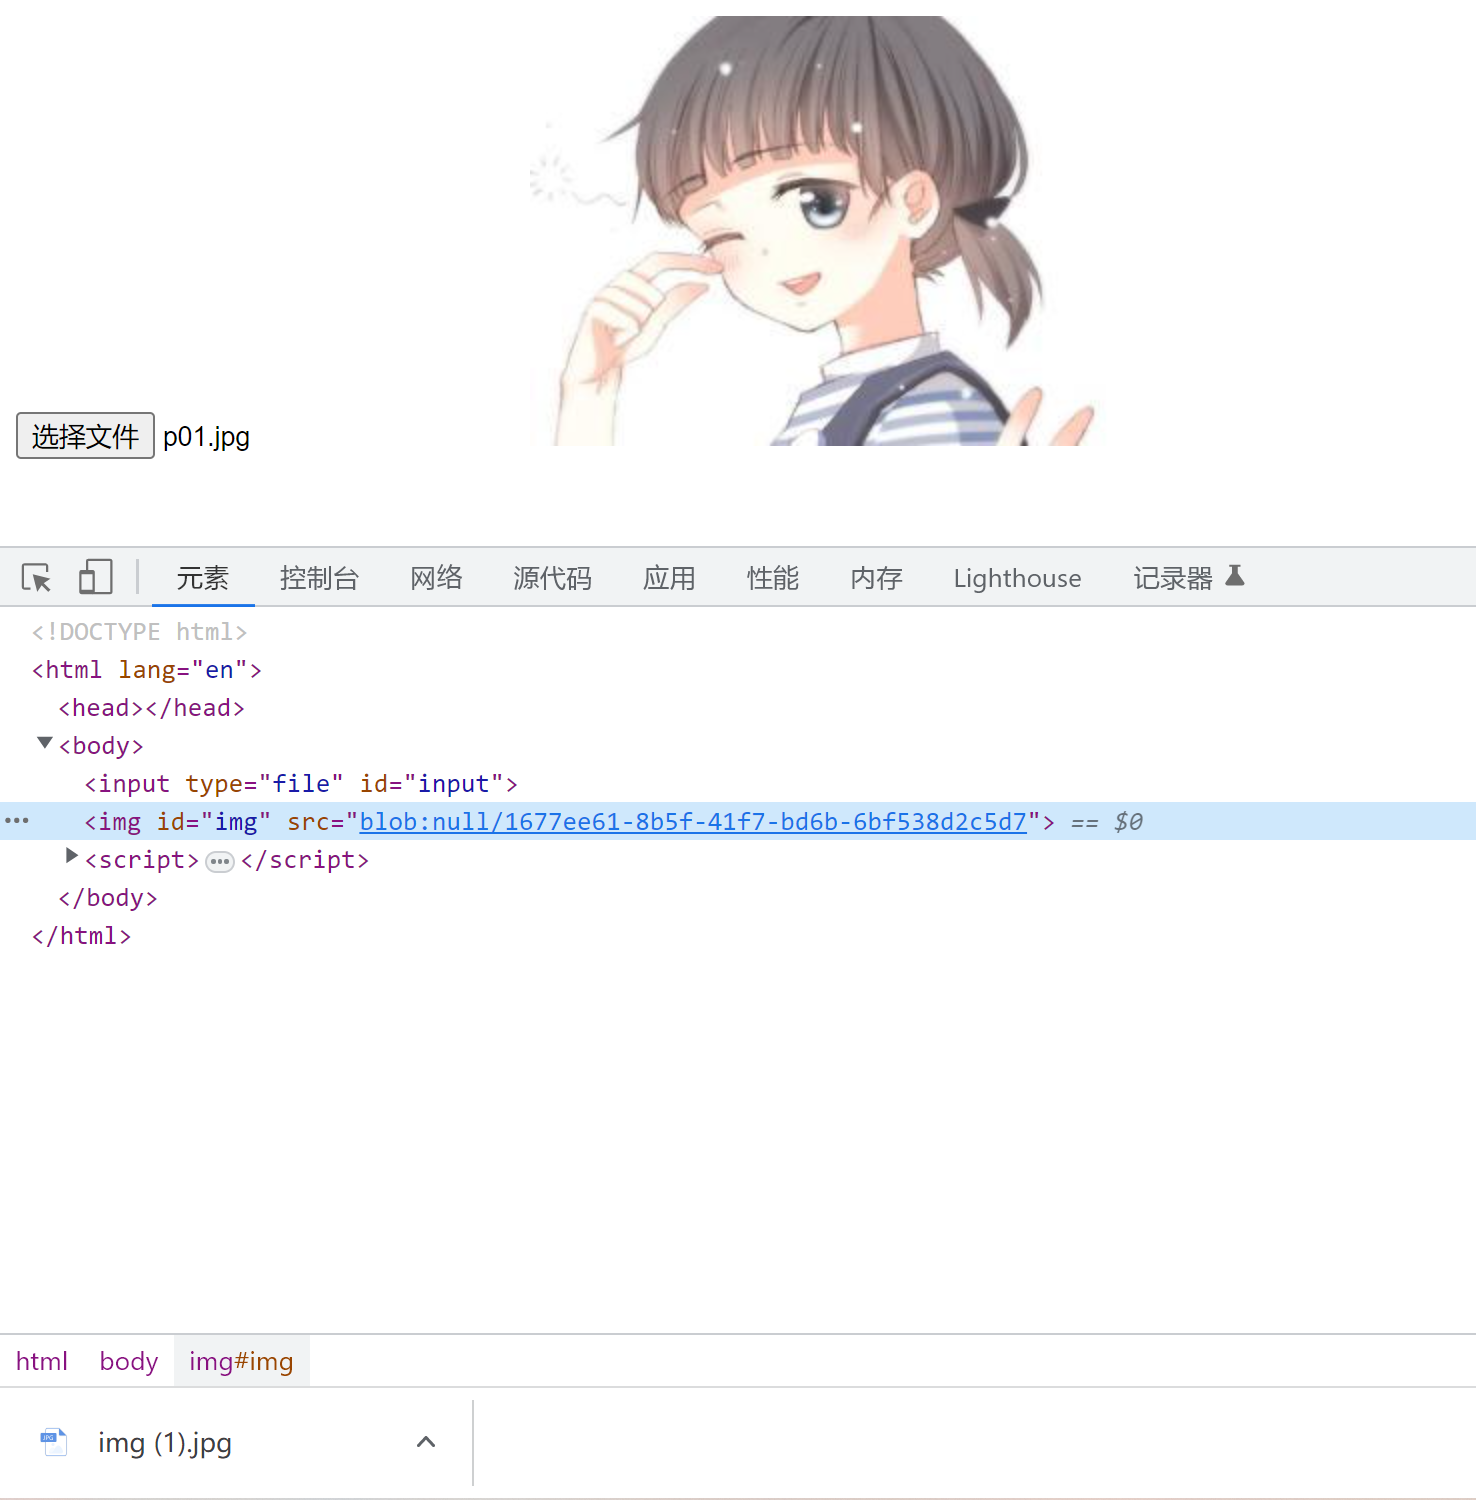Select body in the breadcrumb bar
1476x1500 pixels.
point(129,1361)
